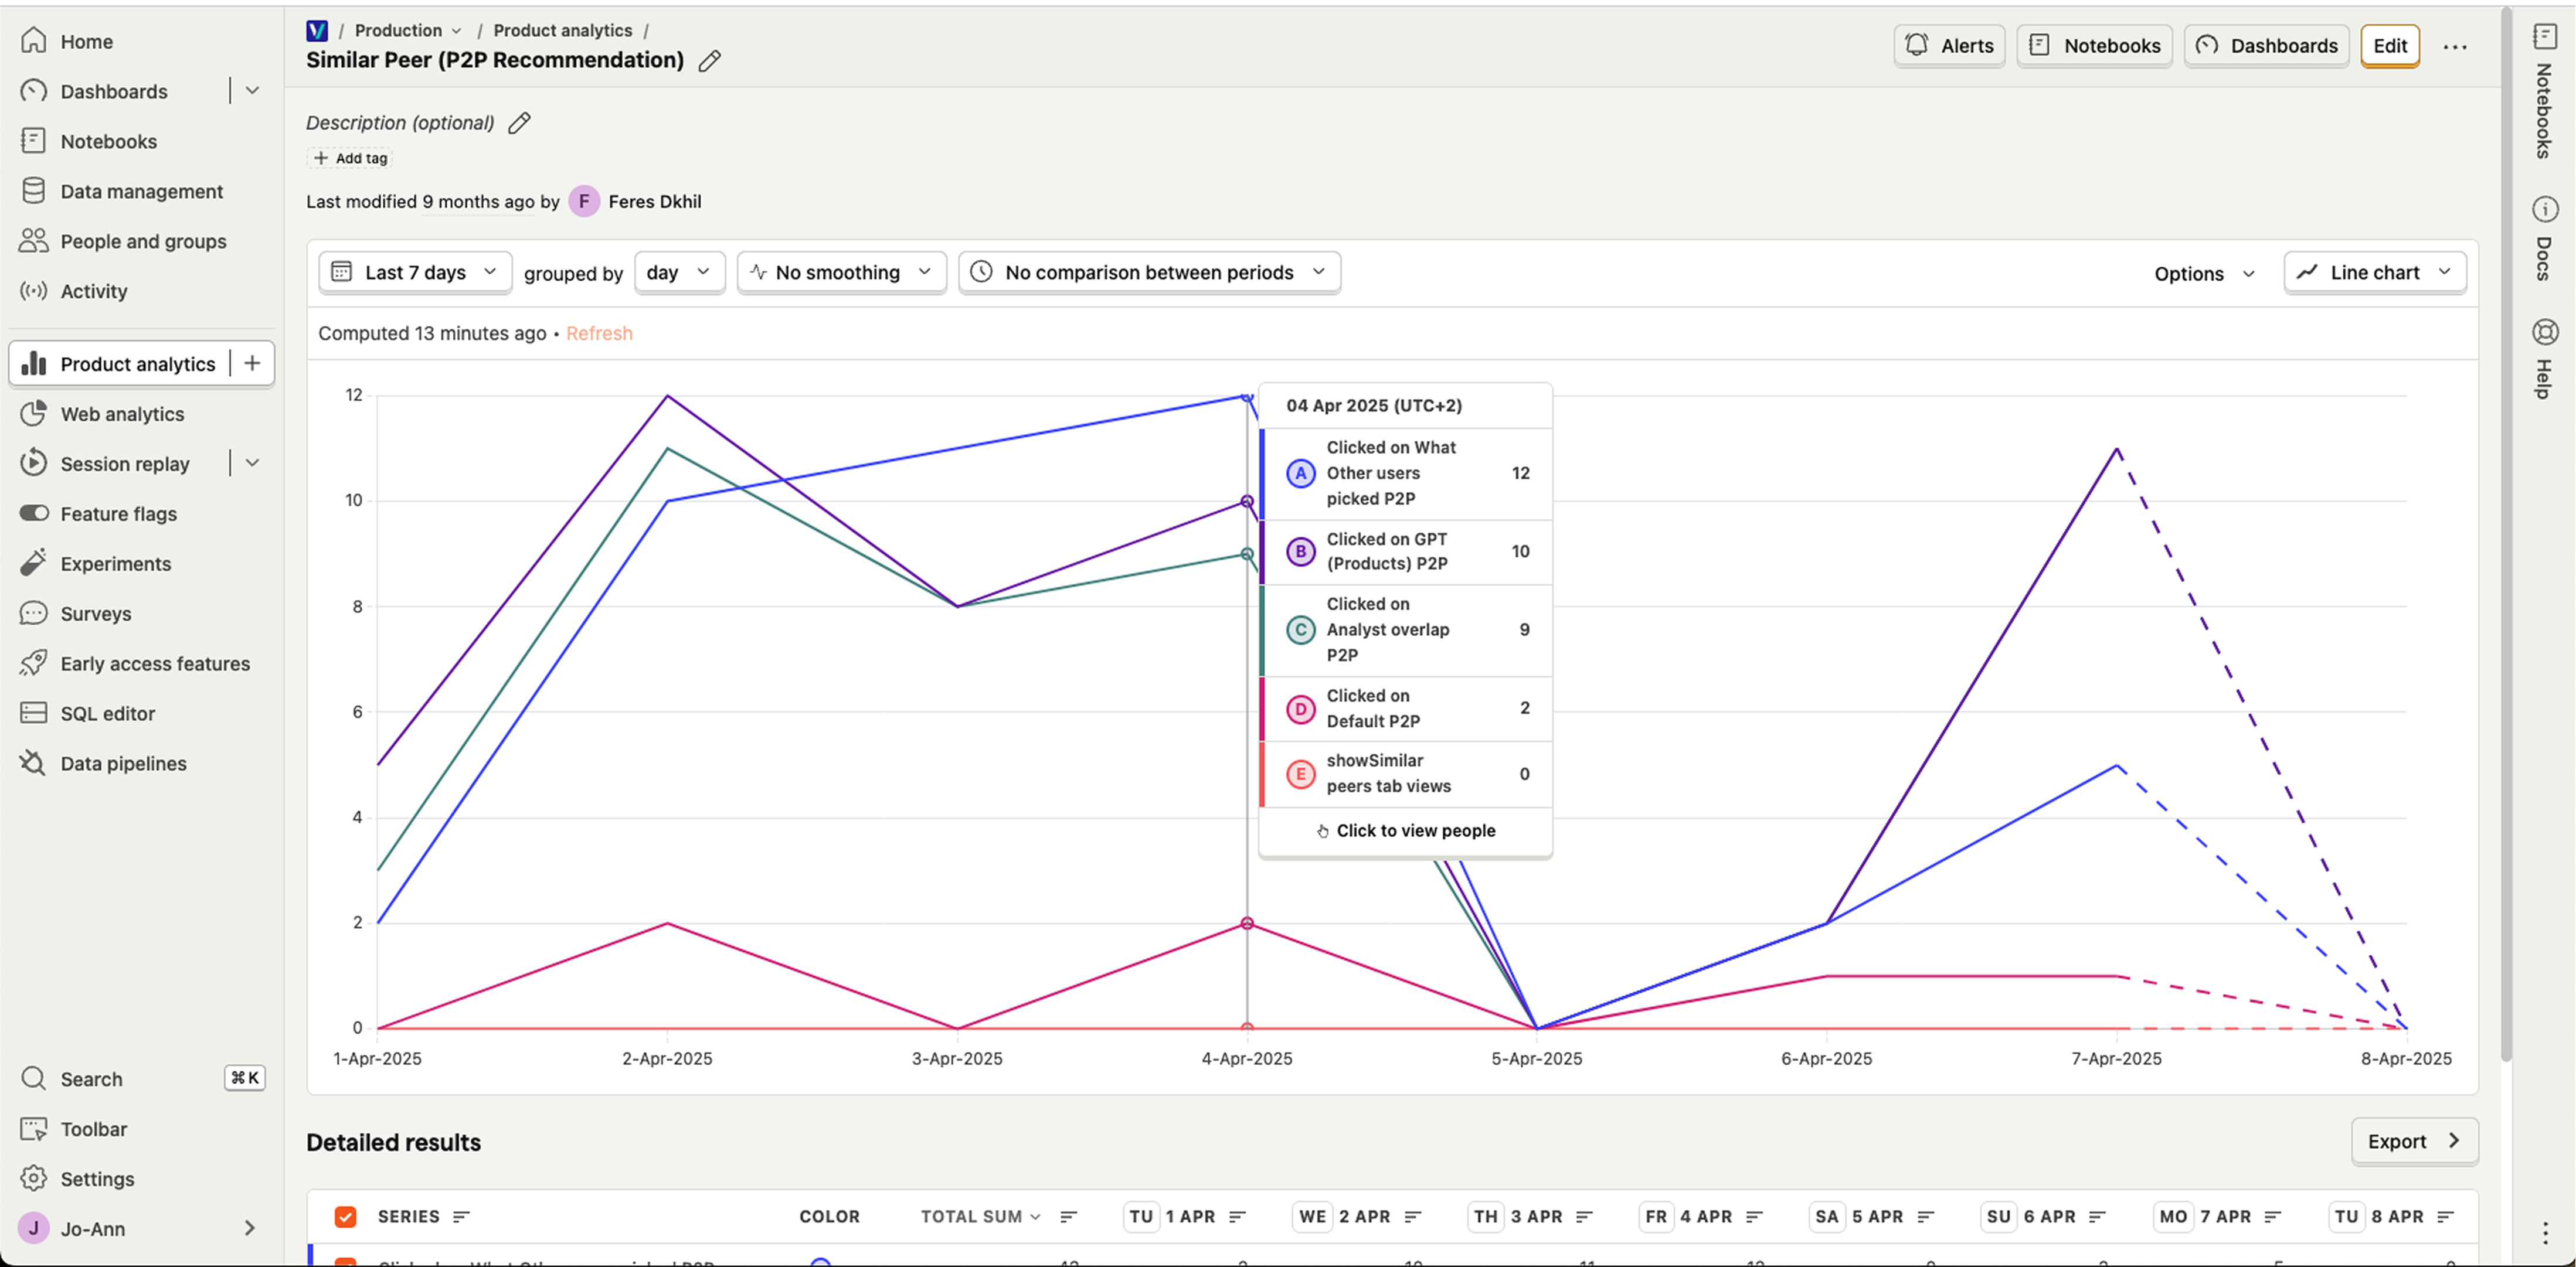Open Feature flags in the sidebar
Viewport: 2576px width, 1267px height.
click(118, 514)
